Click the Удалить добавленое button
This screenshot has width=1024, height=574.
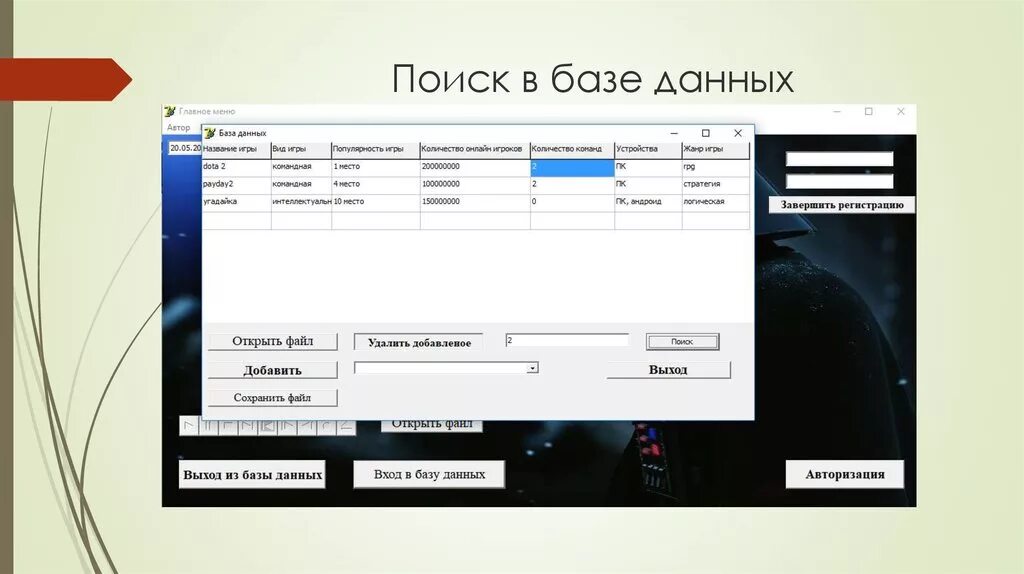pyautogui.click(x=419, y=343)
